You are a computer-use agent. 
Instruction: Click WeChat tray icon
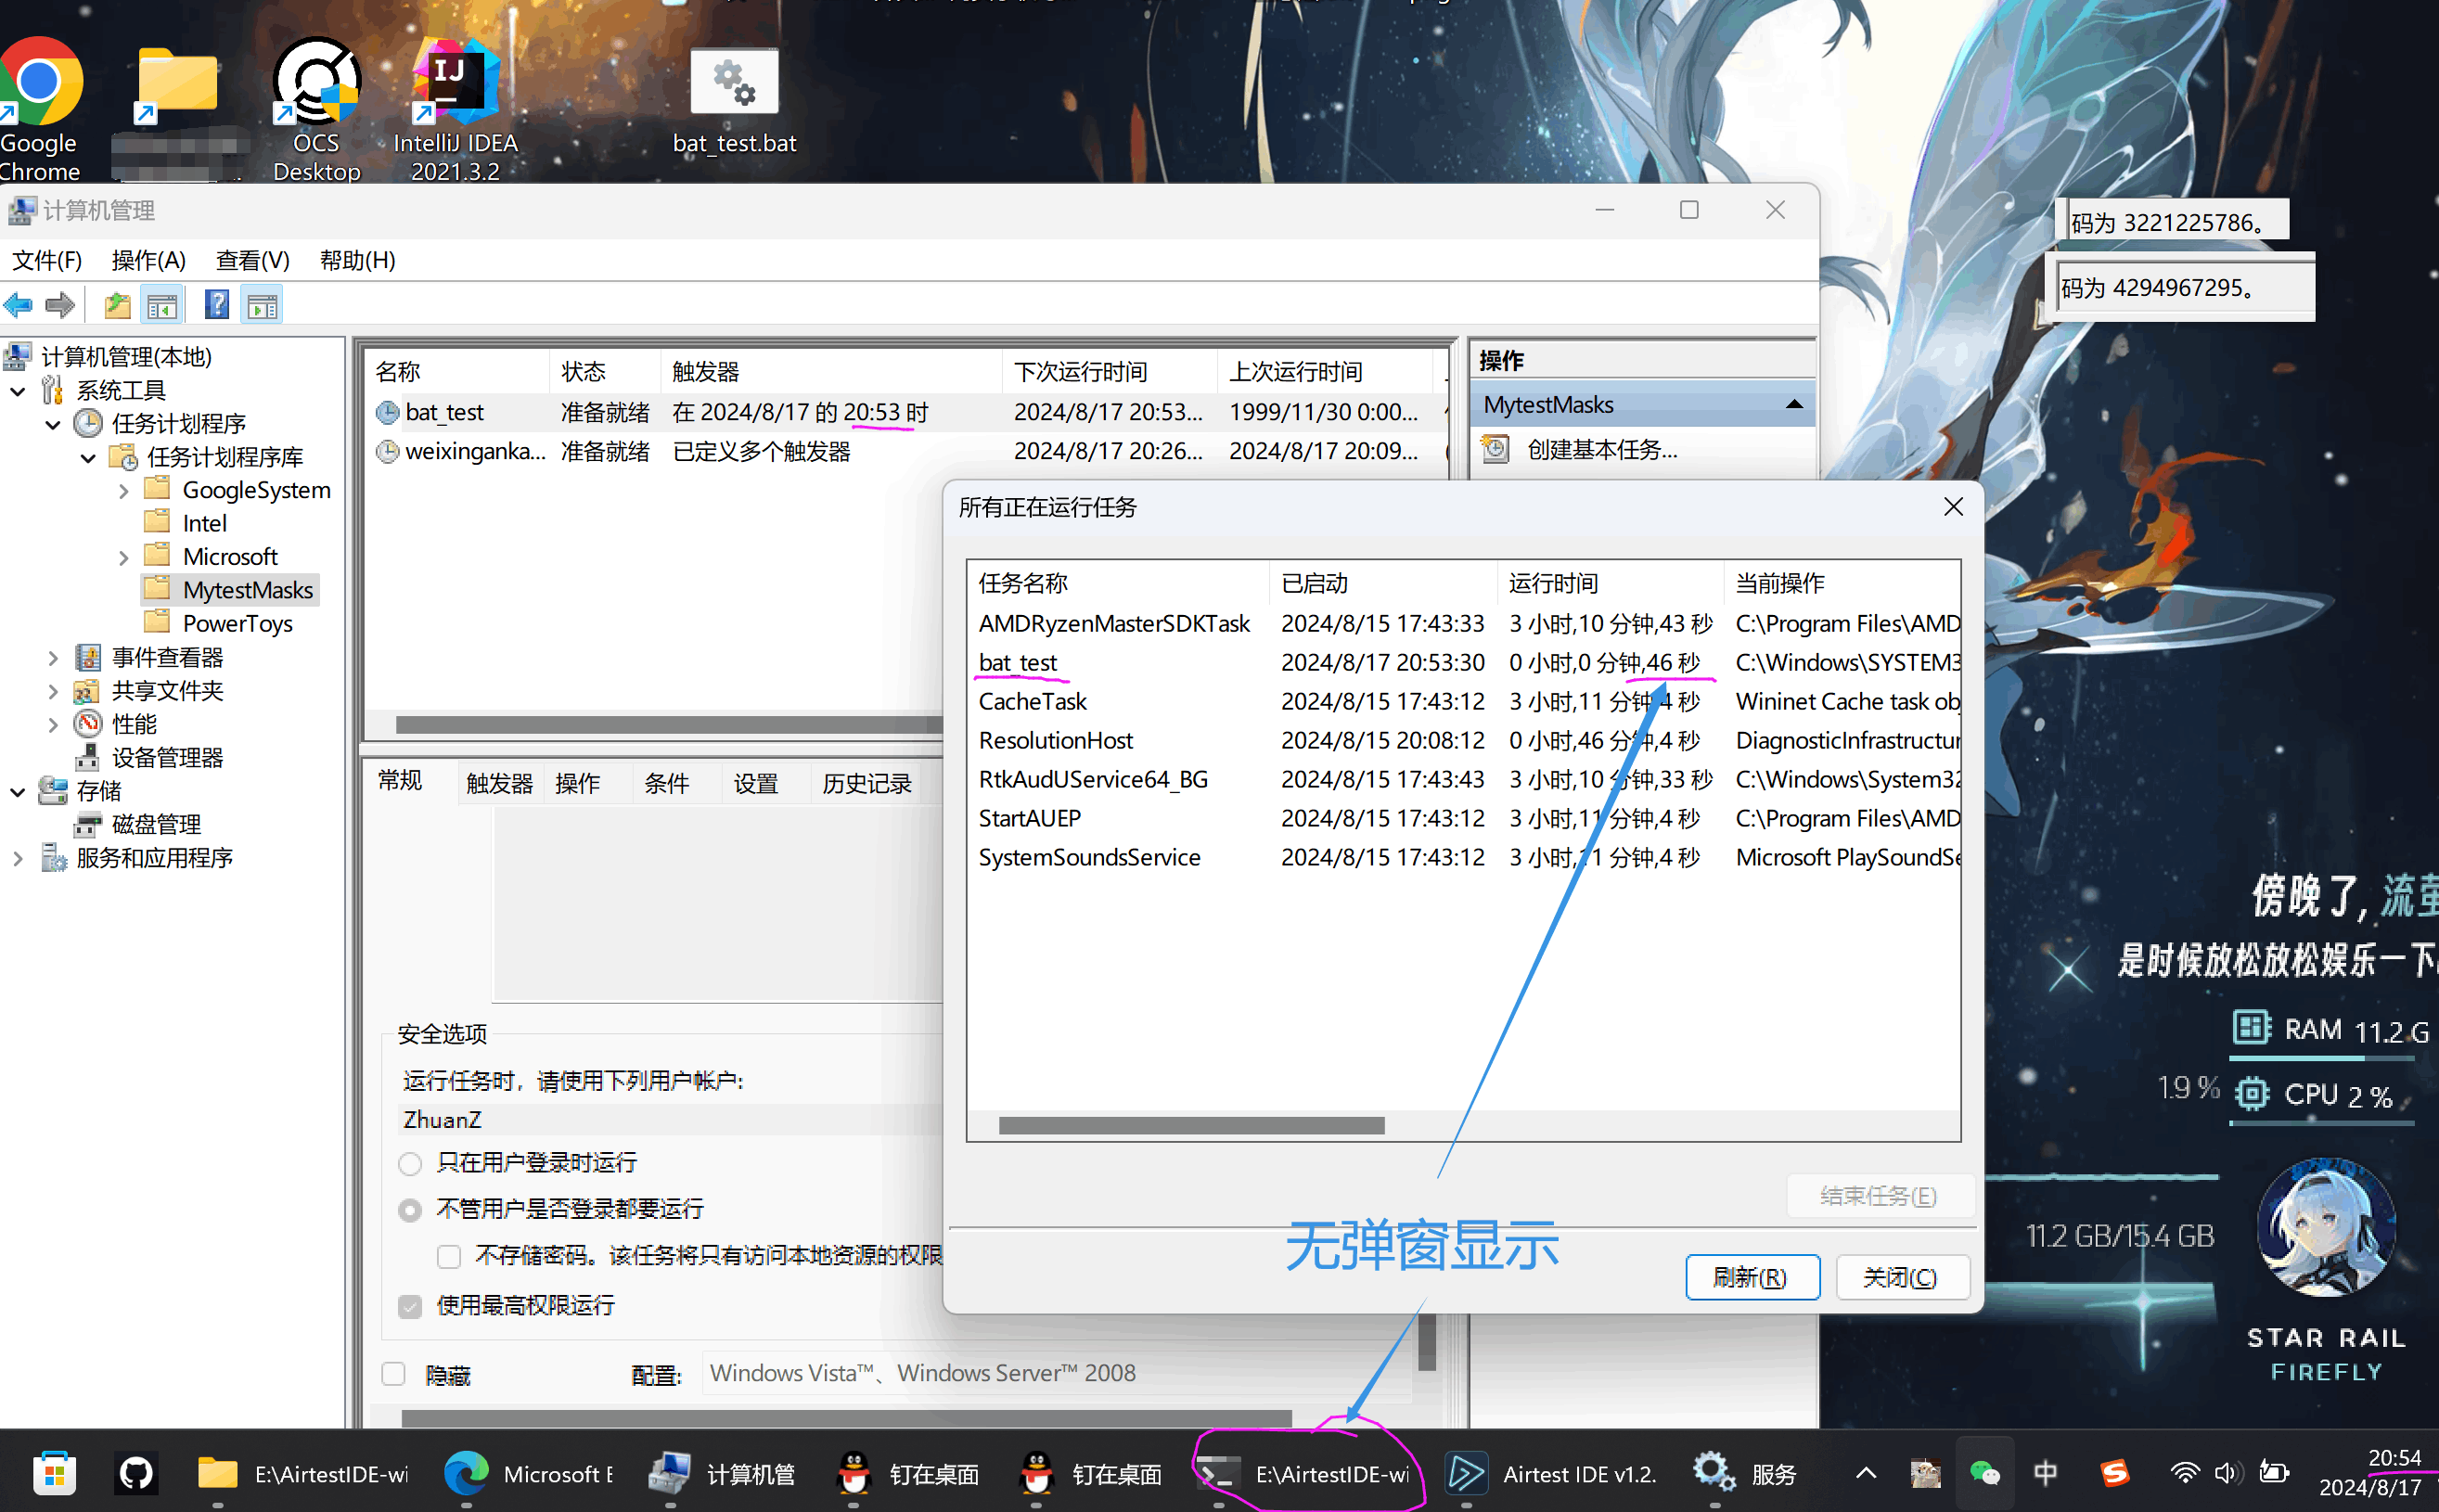(x=1984, y=1473)
